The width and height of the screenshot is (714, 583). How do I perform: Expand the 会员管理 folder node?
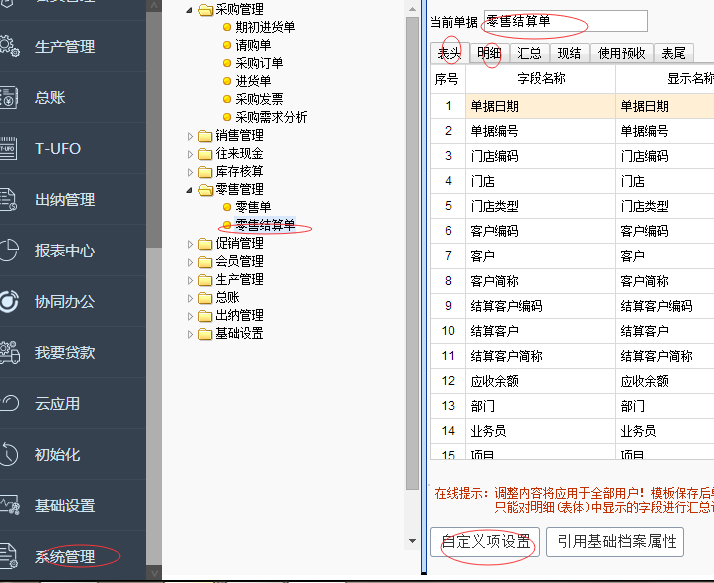192,262
